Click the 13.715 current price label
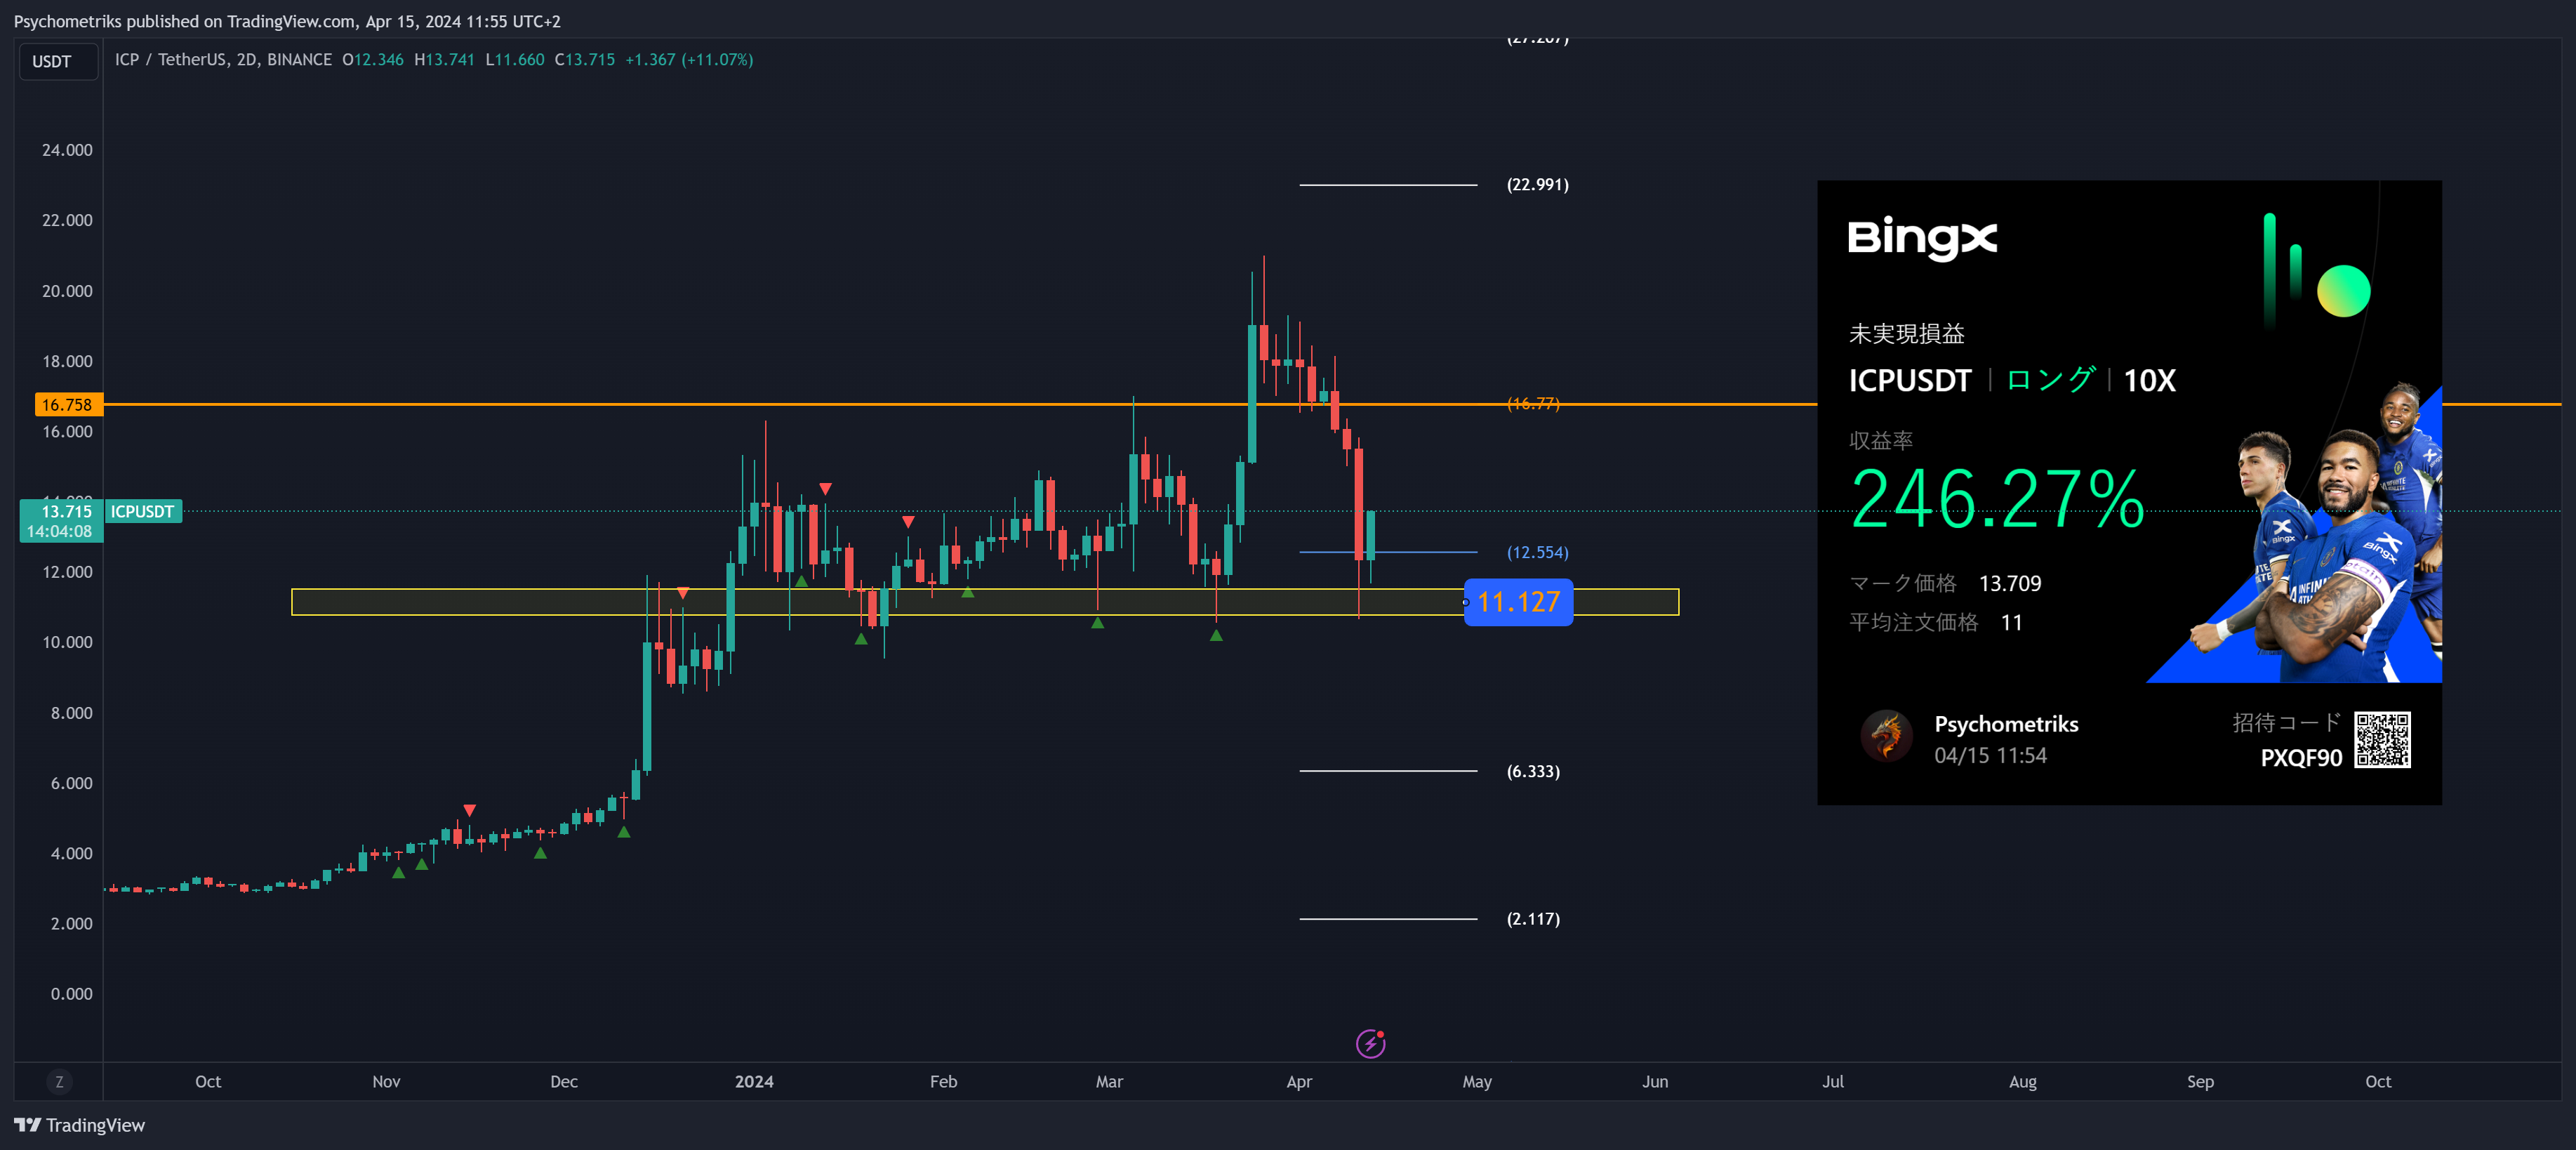2576x1150 pixels. pos(60,520)
